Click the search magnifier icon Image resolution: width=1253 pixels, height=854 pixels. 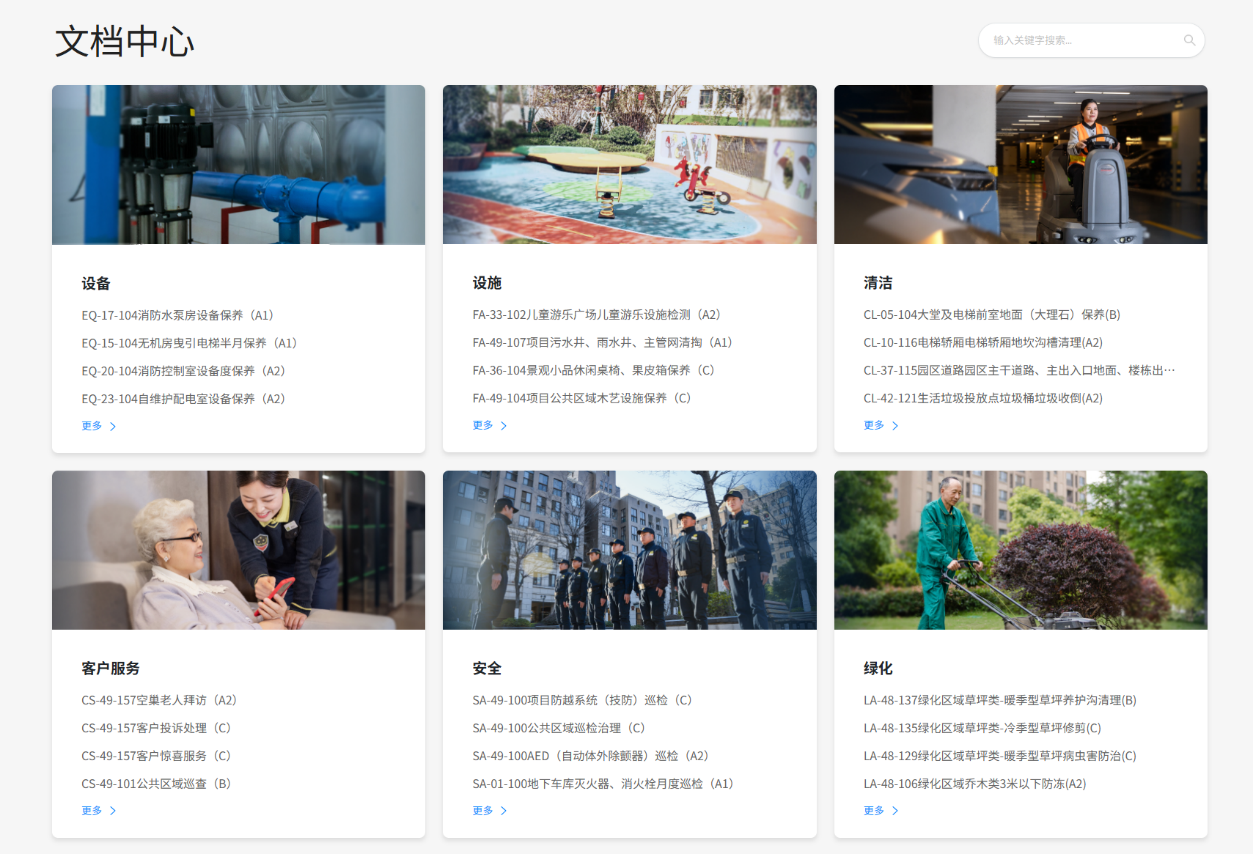[1189, 40]
